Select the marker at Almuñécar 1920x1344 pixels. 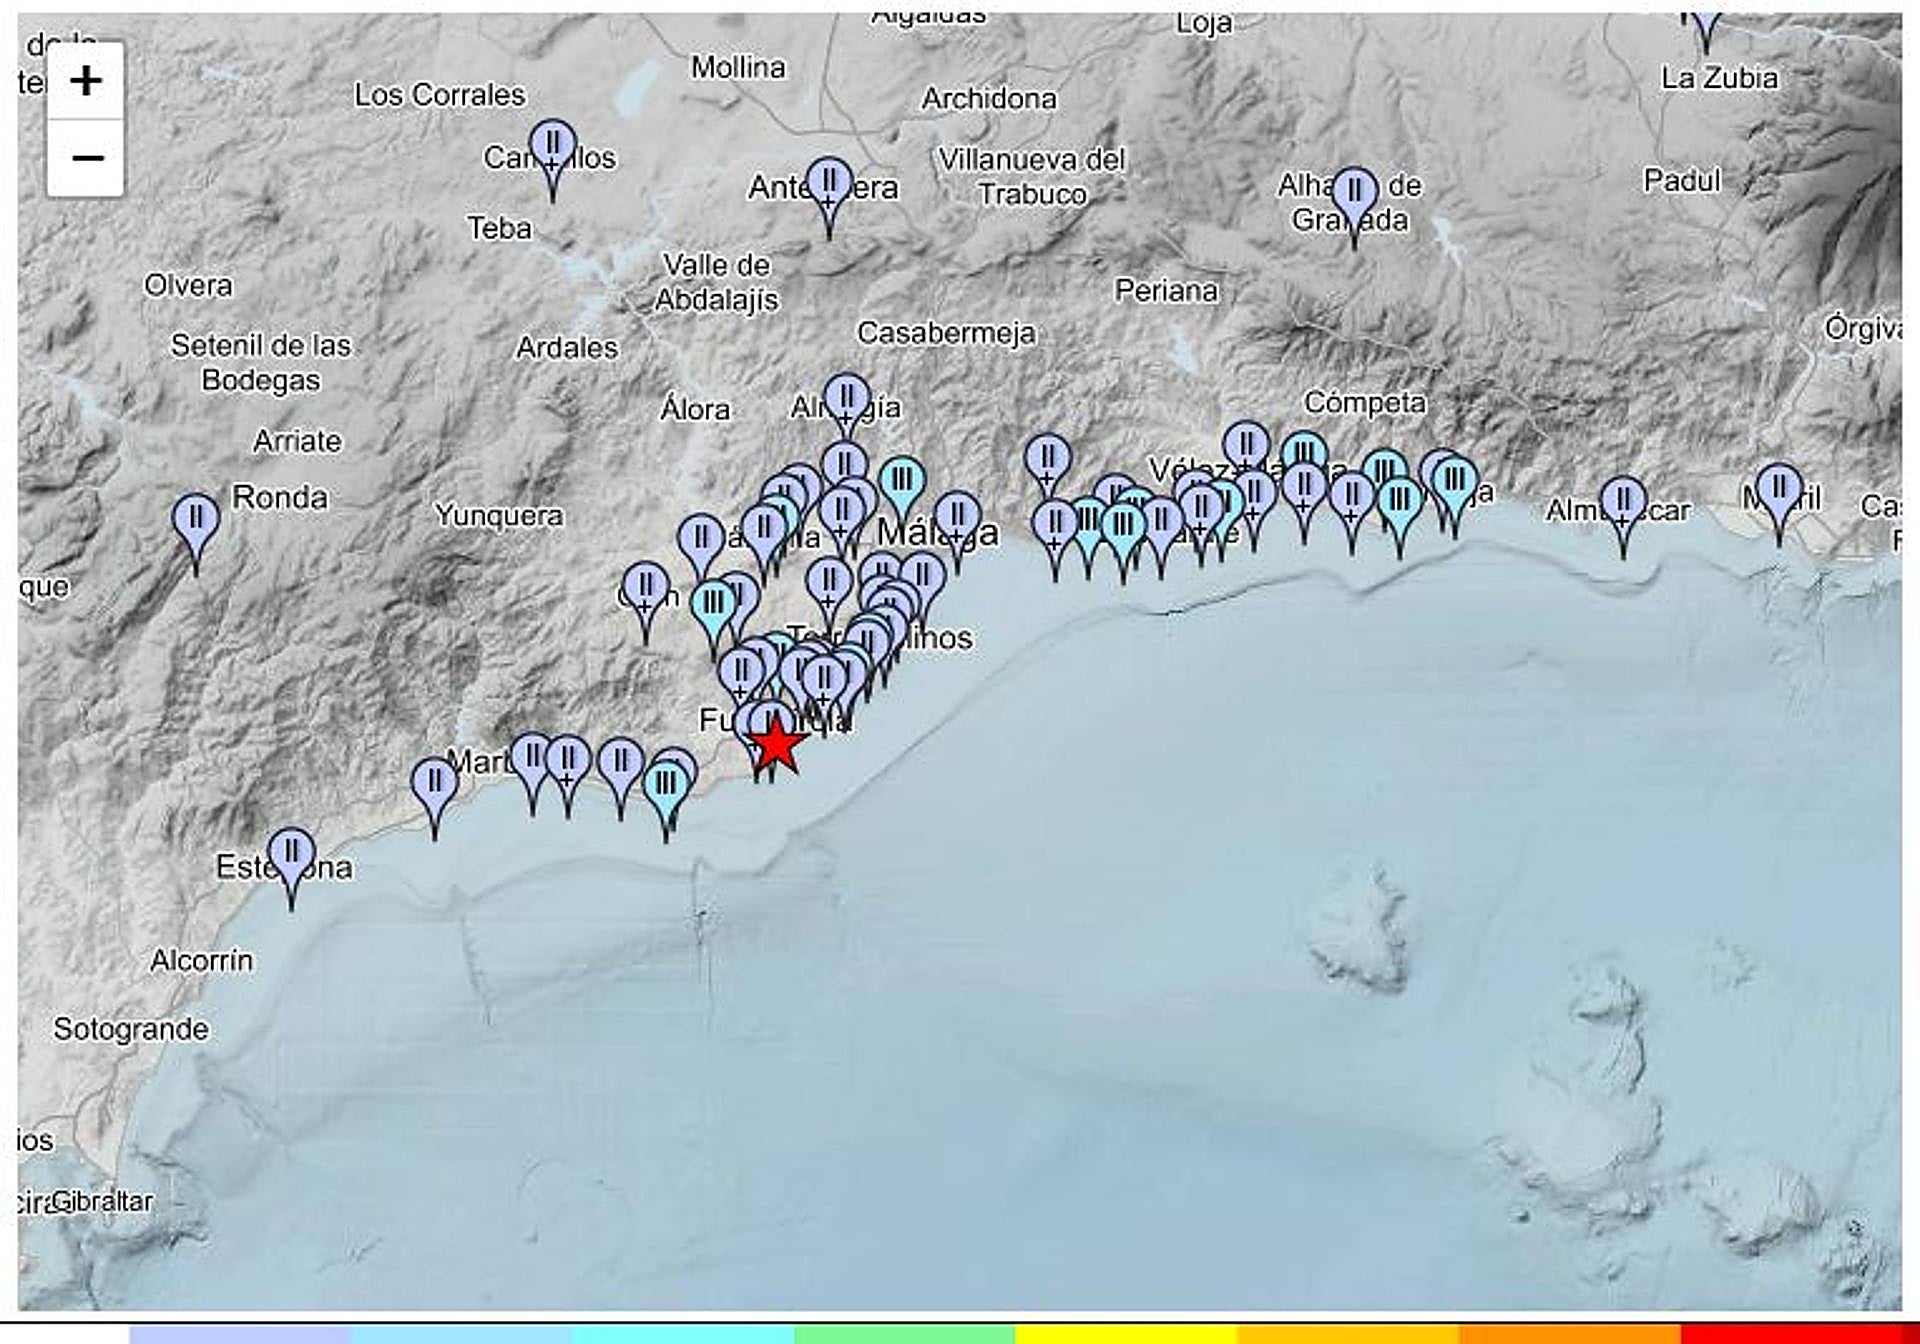[1622, 502]
